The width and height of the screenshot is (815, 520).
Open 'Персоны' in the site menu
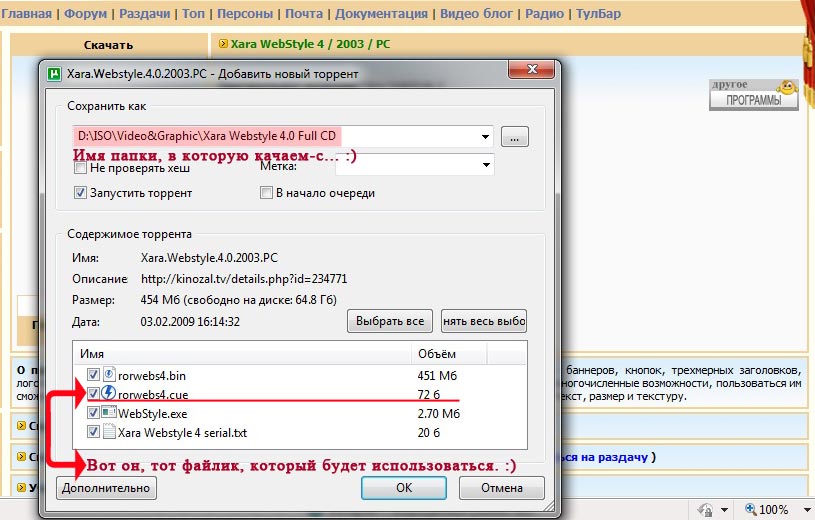tap(245, 14)
